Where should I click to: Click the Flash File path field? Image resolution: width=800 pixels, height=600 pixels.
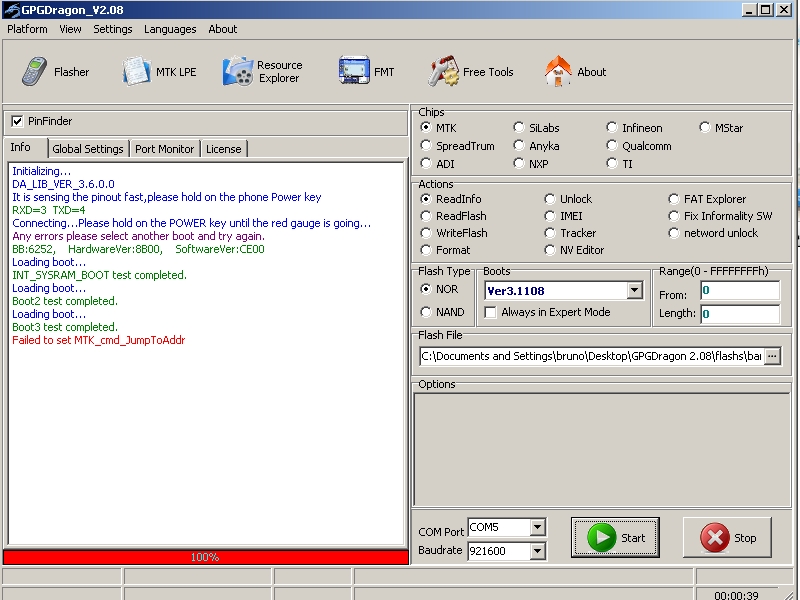(x=592, y=356)
